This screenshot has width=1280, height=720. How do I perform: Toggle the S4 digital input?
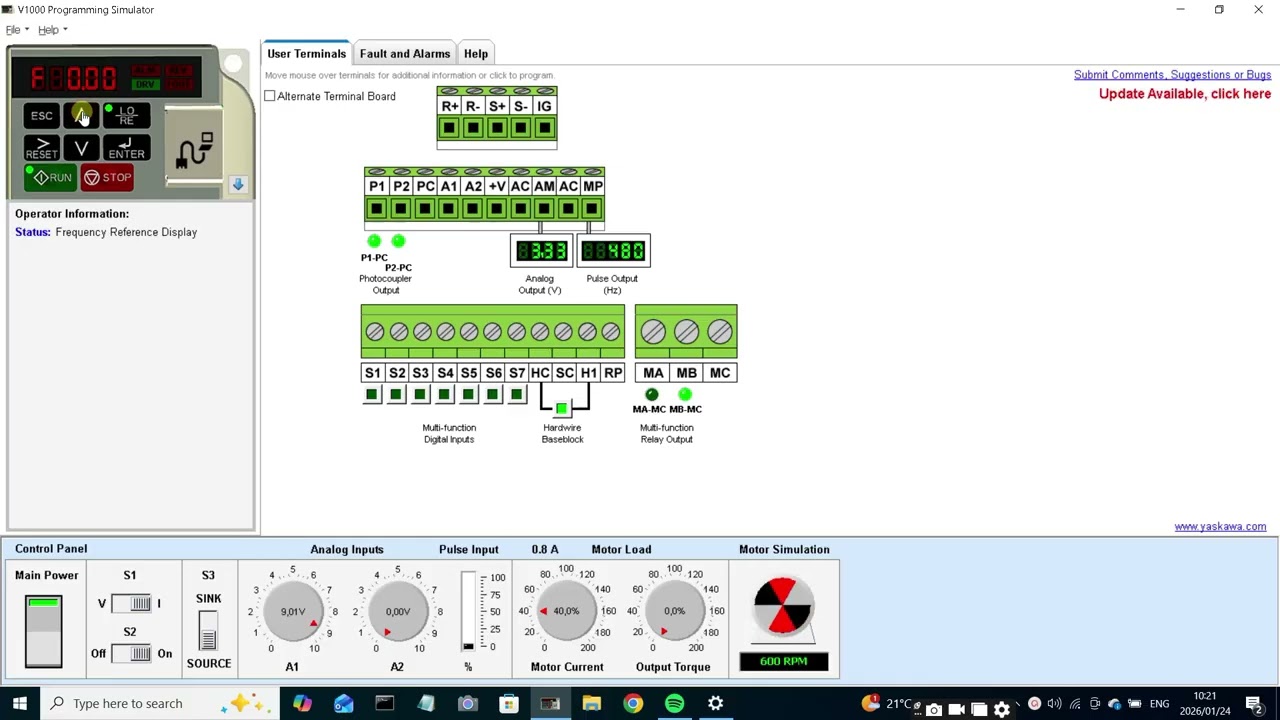click(444, 395)
